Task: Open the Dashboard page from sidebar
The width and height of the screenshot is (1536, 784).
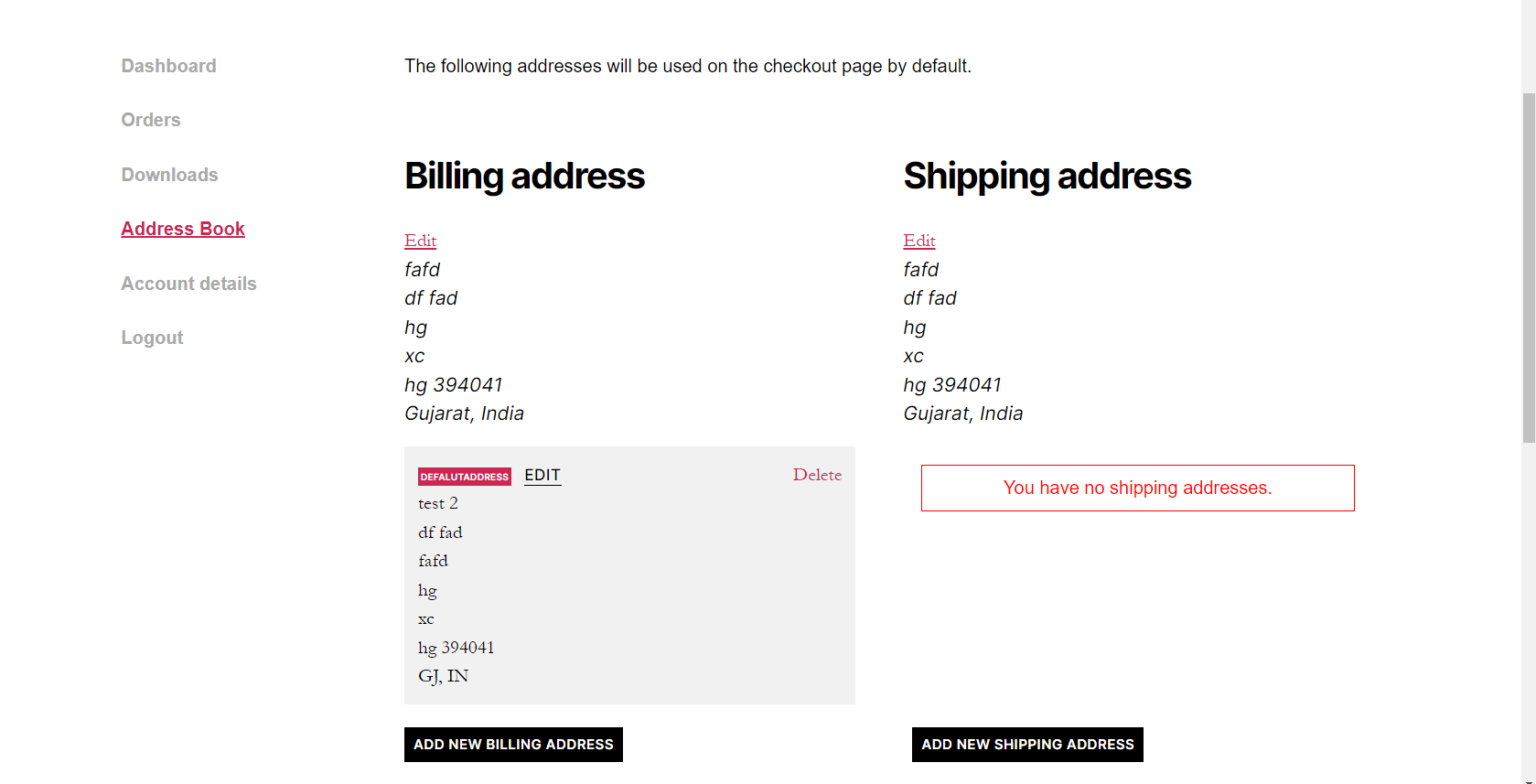Action: click(168, 65)
